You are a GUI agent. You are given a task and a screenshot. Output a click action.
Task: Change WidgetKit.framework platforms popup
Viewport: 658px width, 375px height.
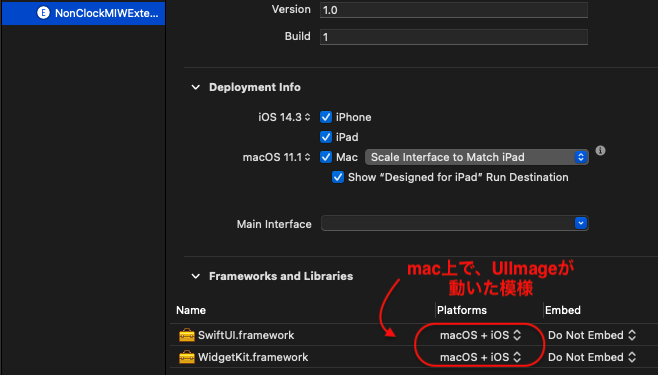(480, 357)
